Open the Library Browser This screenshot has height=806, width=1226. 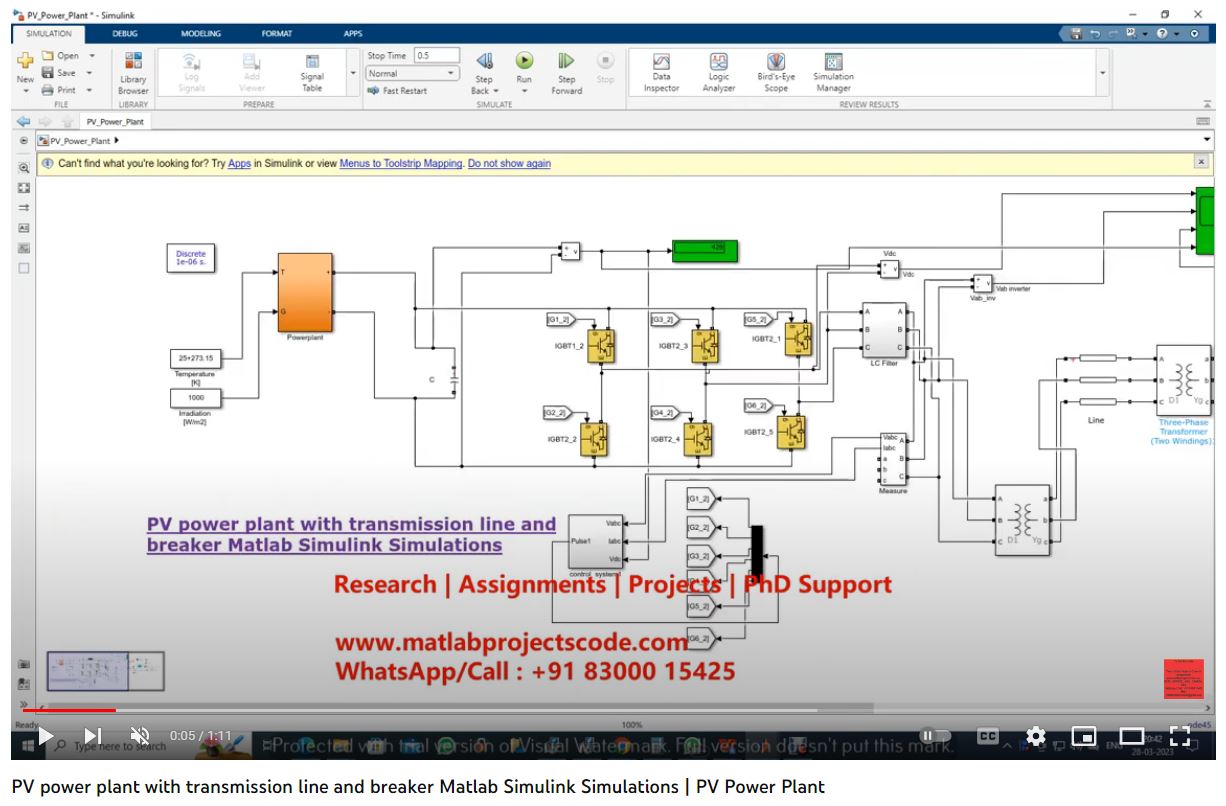(x=133, y=70)
